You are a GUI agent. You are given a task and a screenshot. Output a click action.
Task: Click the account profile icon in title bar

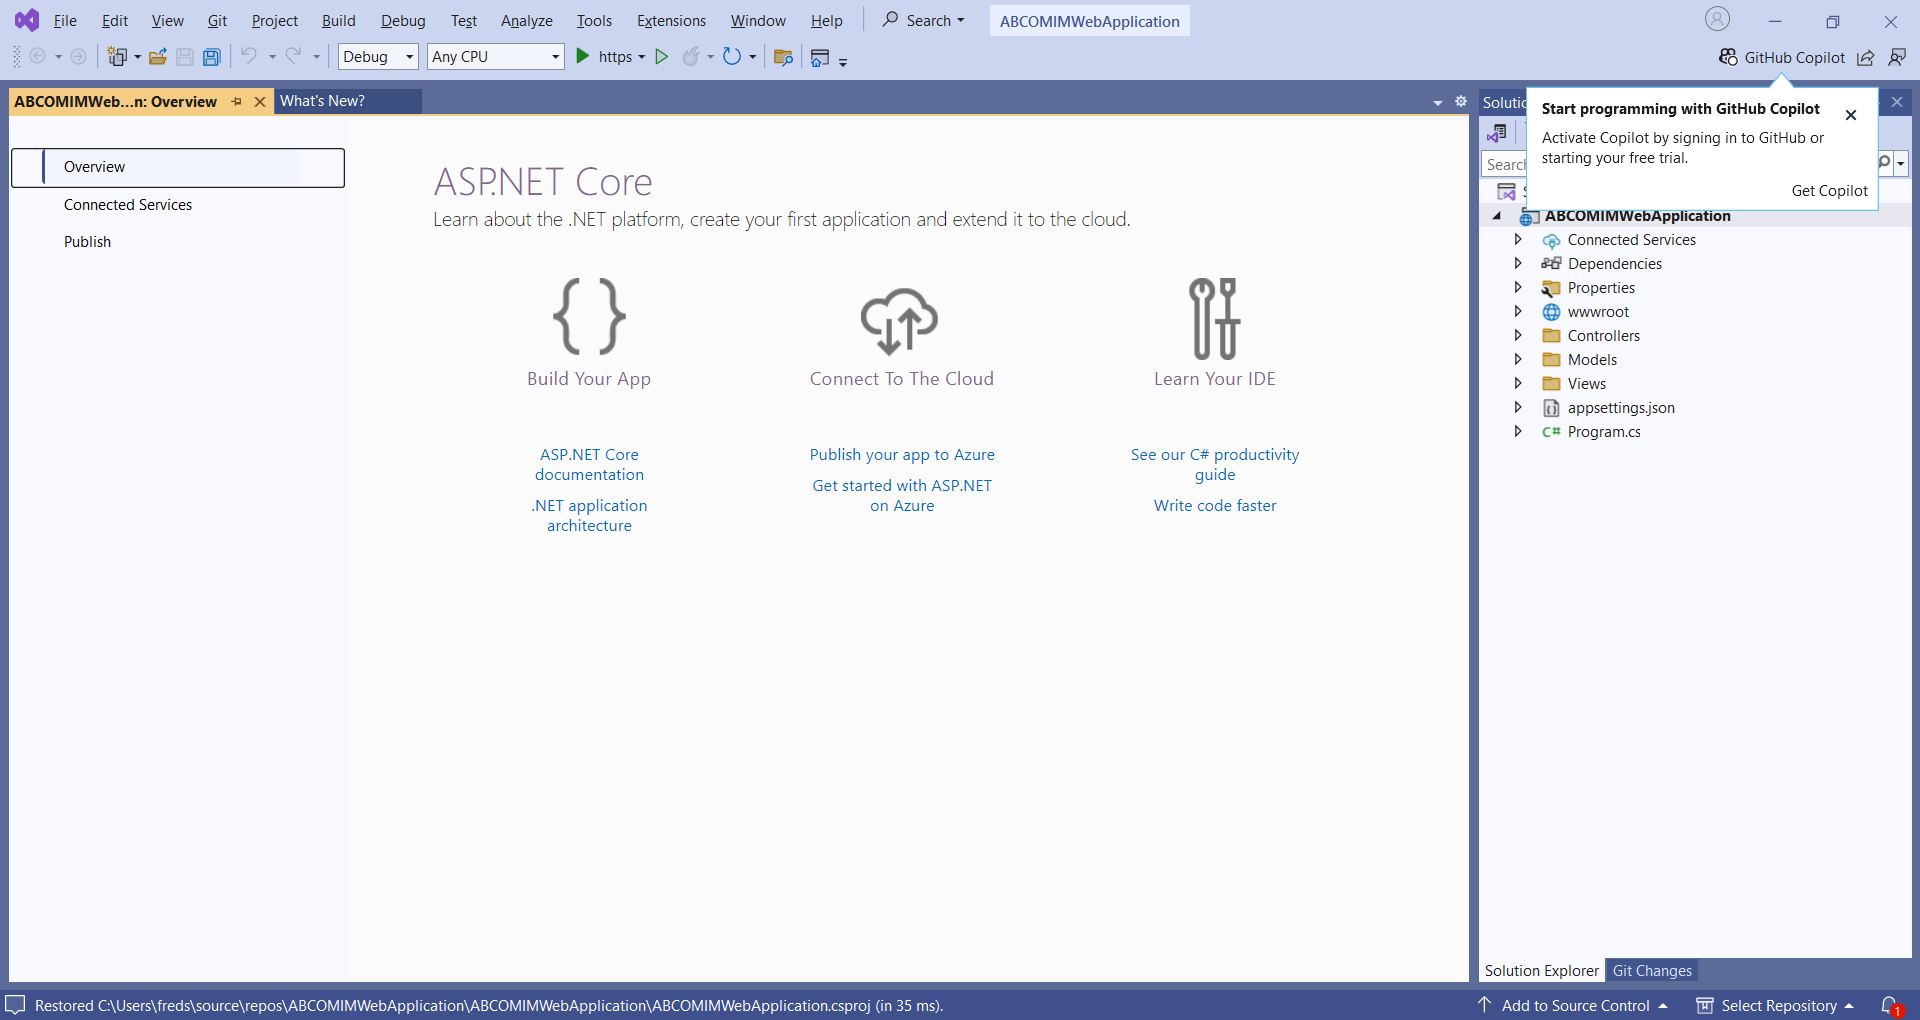tap(1717, 19)
